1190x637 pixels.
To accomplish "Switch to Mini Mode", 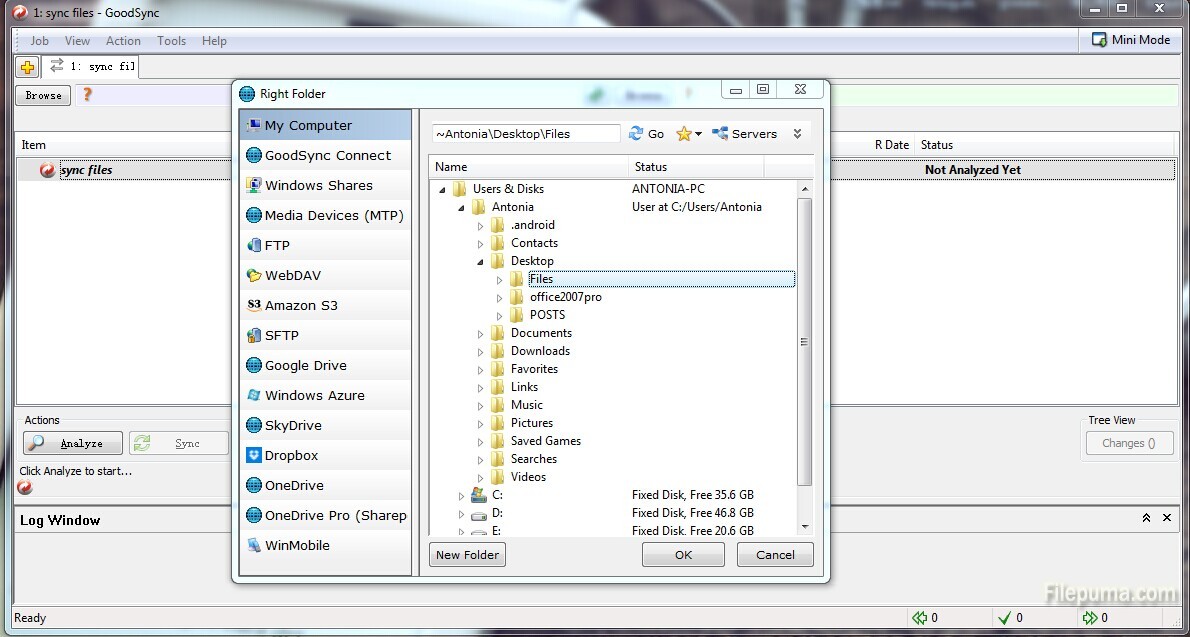I will tap(1131, 40).
